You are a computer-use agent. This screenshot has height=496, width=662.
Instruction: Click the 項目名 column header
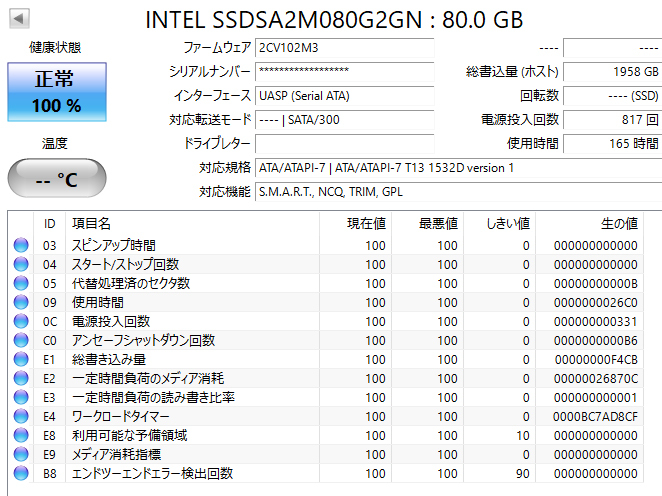pyautogui.click(x=193, y=223)
